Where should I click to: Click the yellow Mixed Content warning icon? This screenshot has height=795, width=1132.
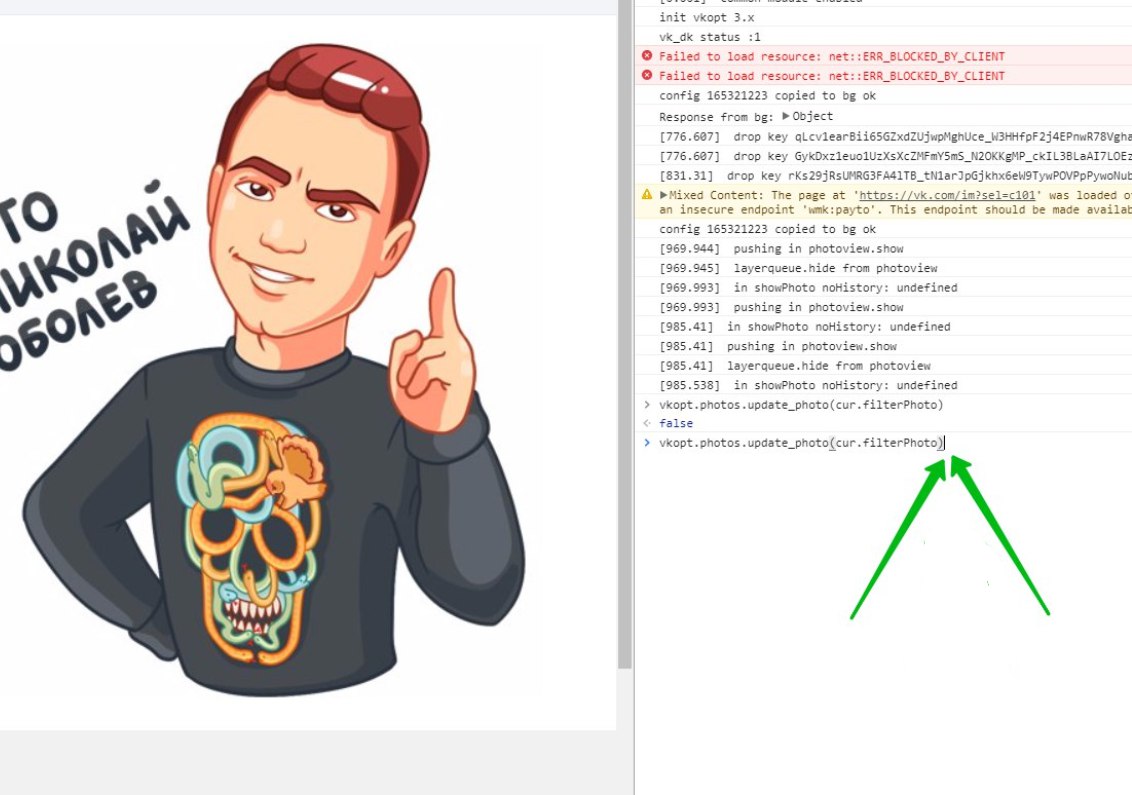[647, 195]
